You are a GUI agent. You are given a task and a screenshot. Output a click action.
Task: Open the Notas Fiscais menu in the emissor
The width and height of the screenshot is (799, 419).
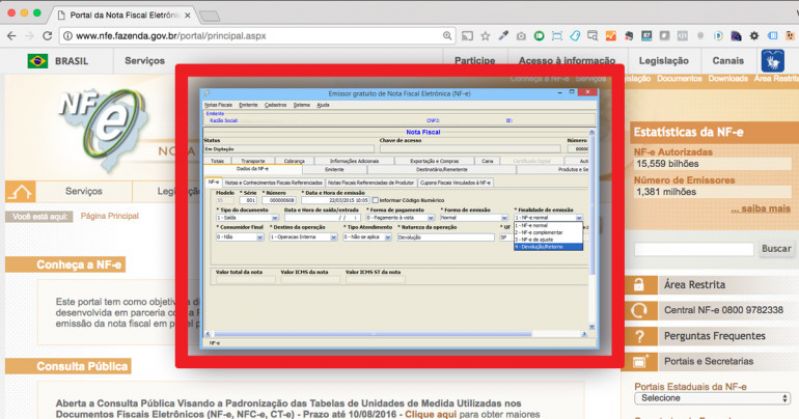tap(218, 105)
